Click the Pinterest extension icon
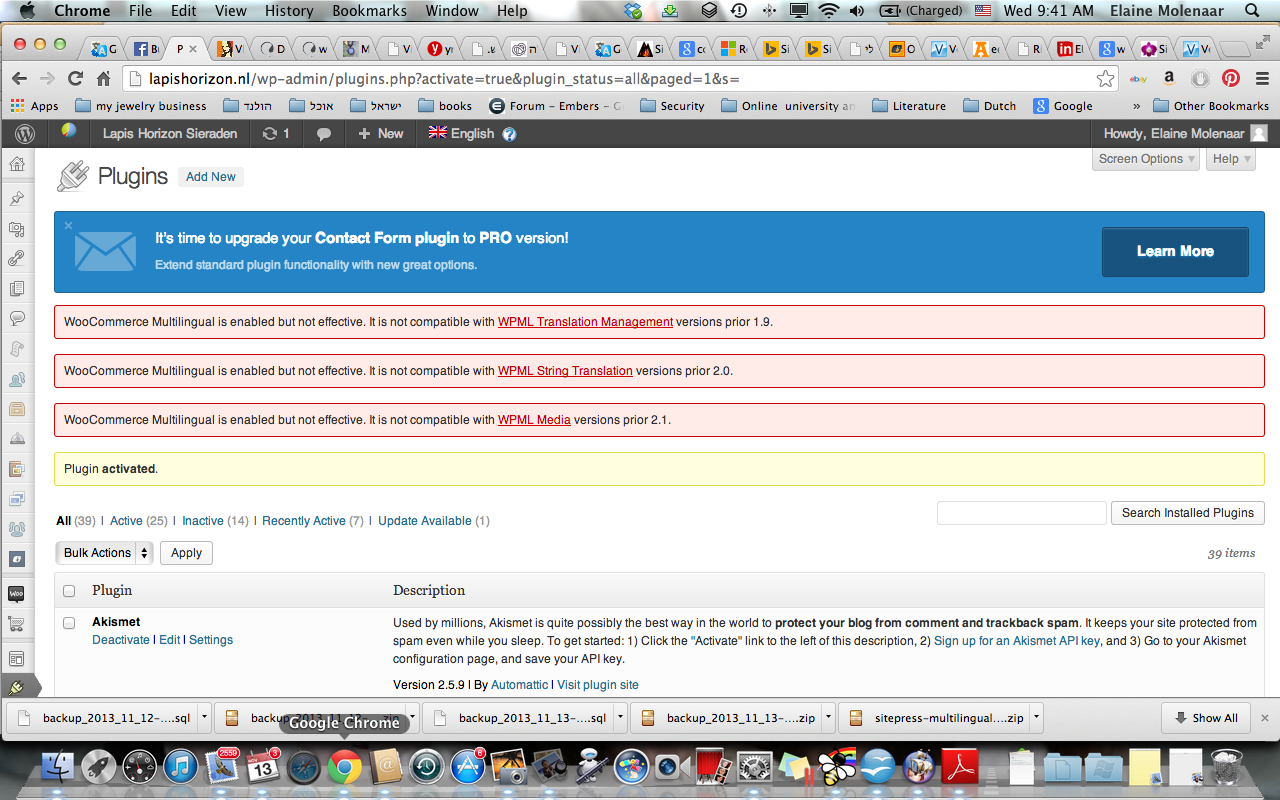This screenshot has width=1280, height=800. [1231, 78]
